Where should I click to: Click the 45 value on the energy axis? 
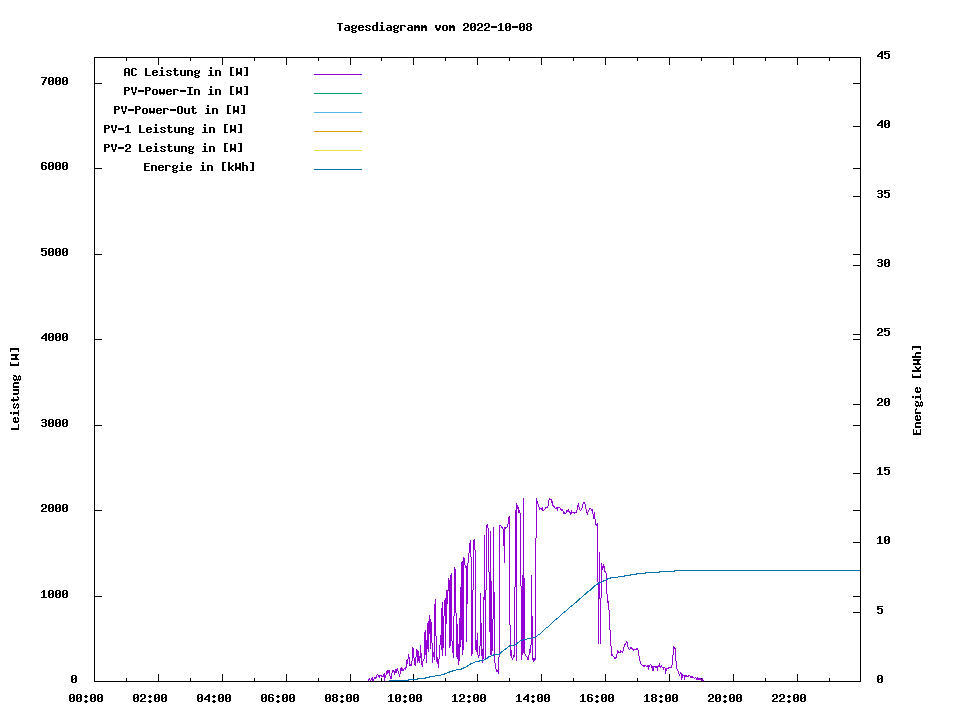883,55
